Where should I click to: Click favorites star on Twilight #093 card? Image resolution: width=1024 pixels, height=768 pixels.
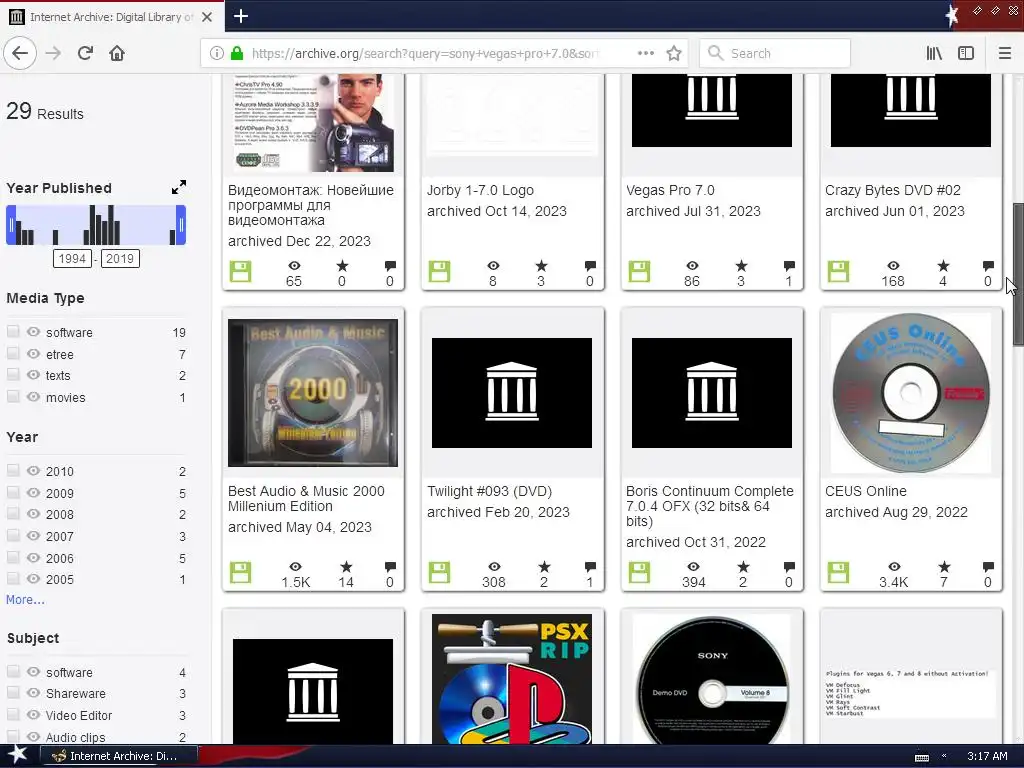tap(544, 567)
